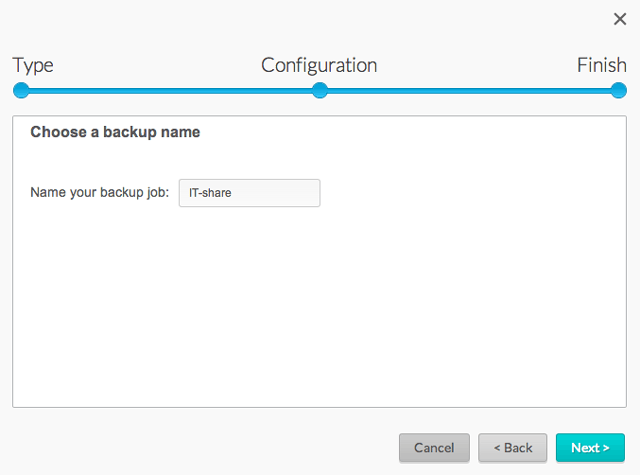Jump to the Finish step circle marker
640x475 pixels.
click(x=618, y=90)
